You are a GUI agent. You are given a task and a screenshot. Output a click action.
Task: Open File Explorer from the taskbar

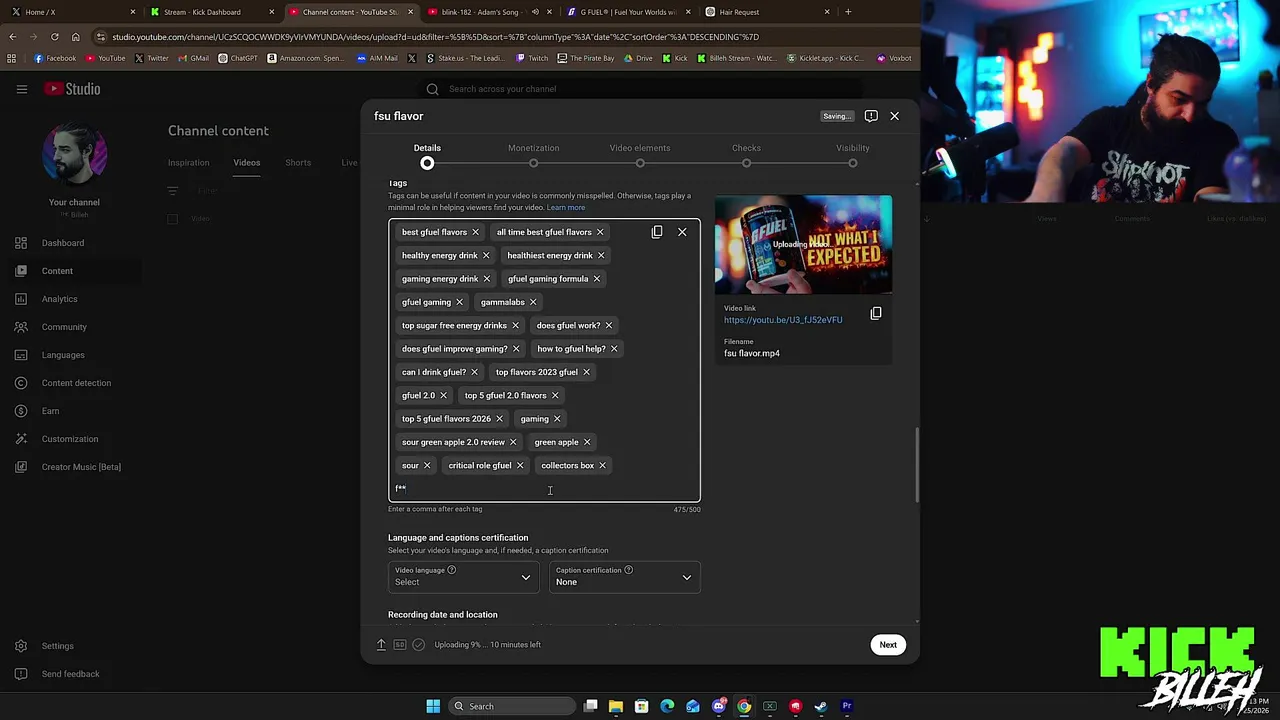pyautogui.click(x=616, y=706)
